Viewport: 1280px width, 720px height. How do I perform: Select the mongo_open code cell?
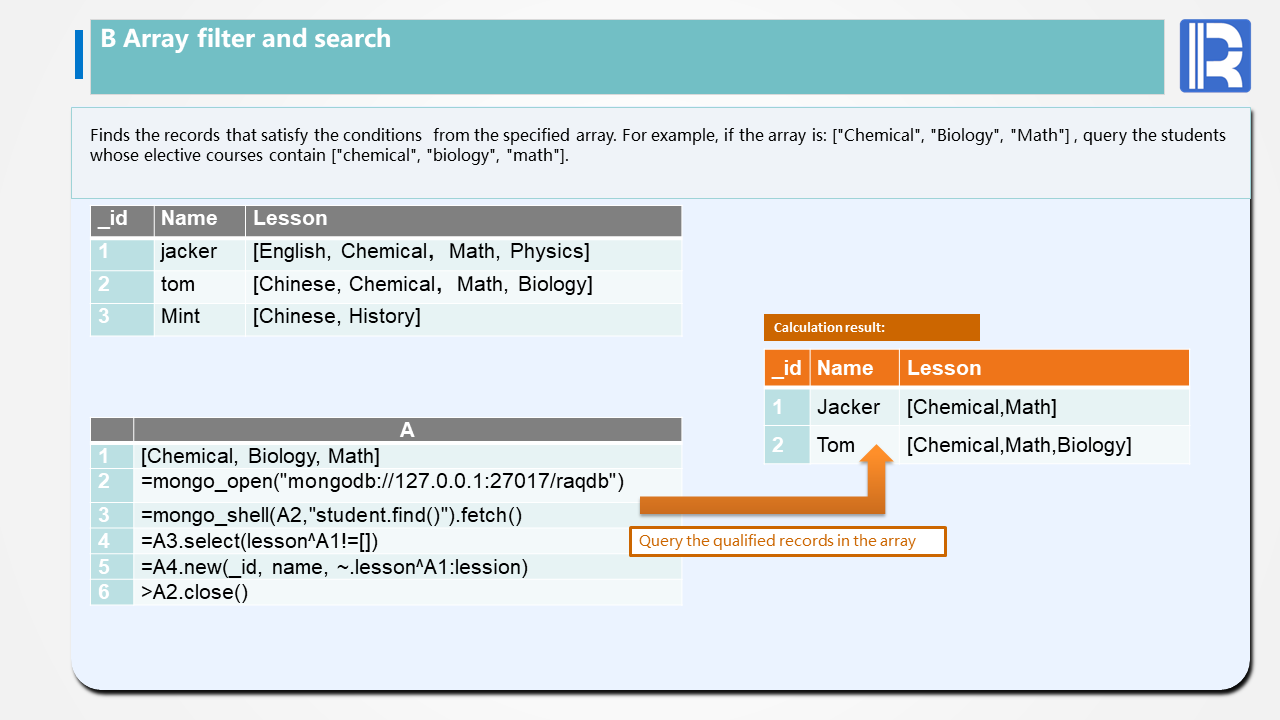383,482
